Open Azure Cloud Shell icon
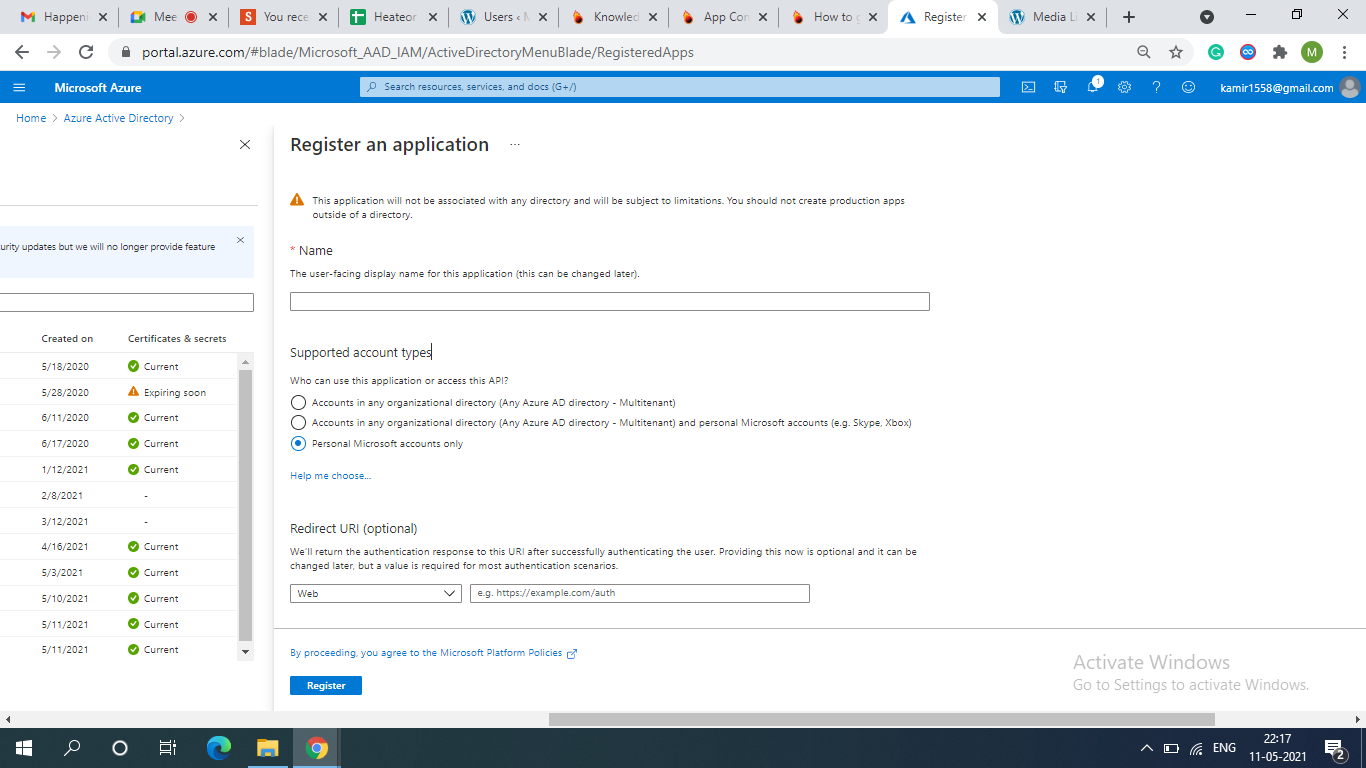Viewport: 1366px width, 768px height. point(1028,87)
